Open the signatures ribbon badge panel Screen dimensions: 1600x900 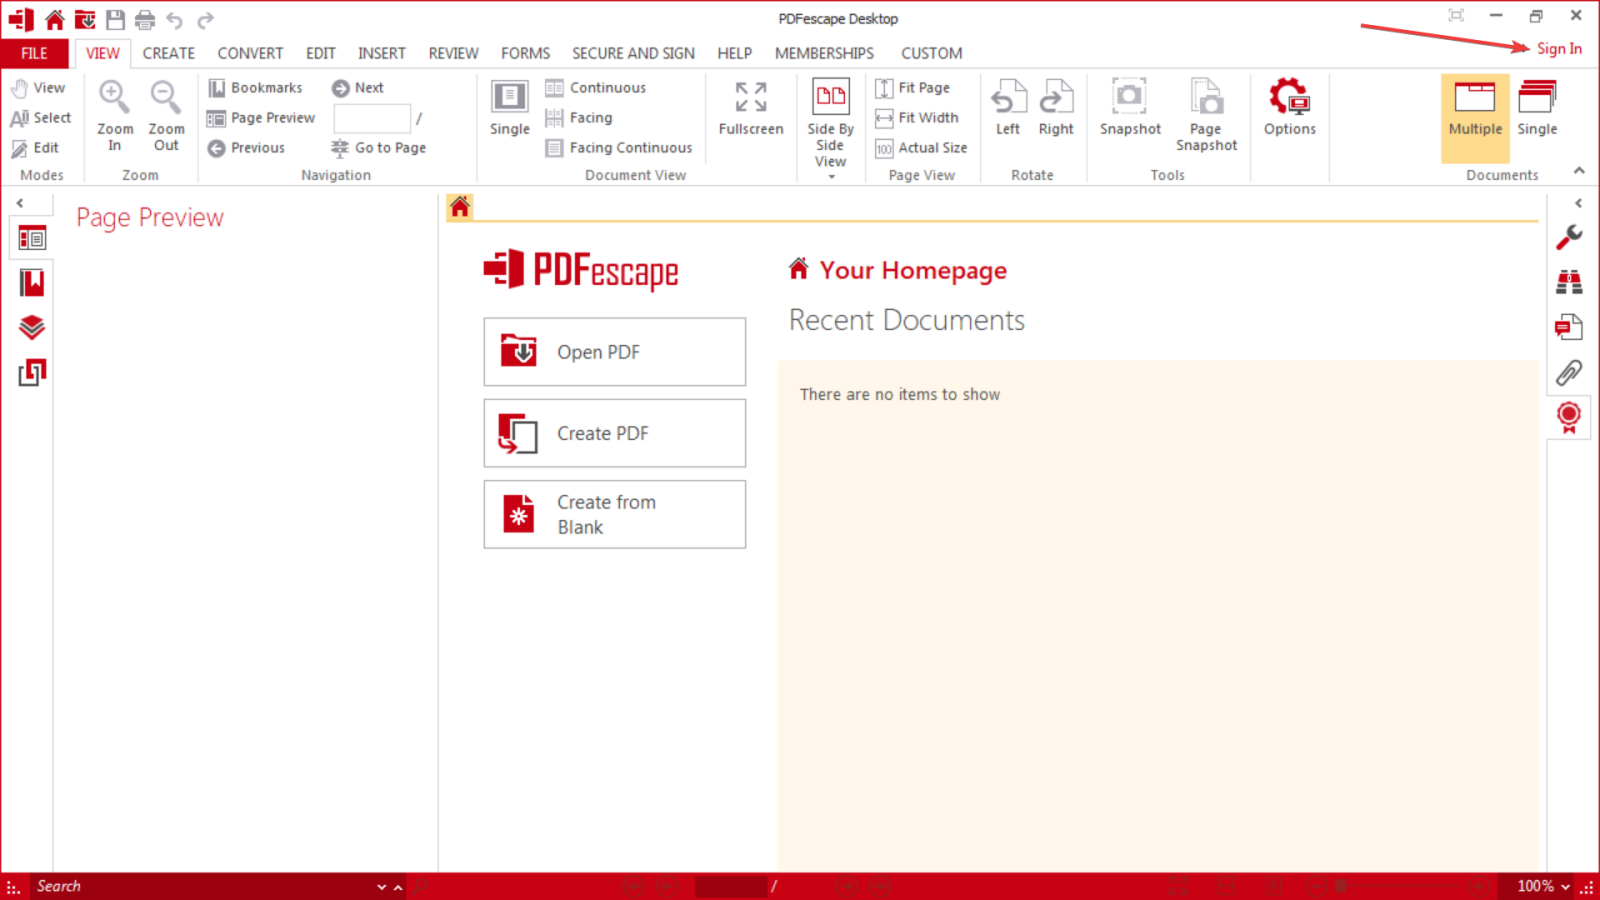1569,417
